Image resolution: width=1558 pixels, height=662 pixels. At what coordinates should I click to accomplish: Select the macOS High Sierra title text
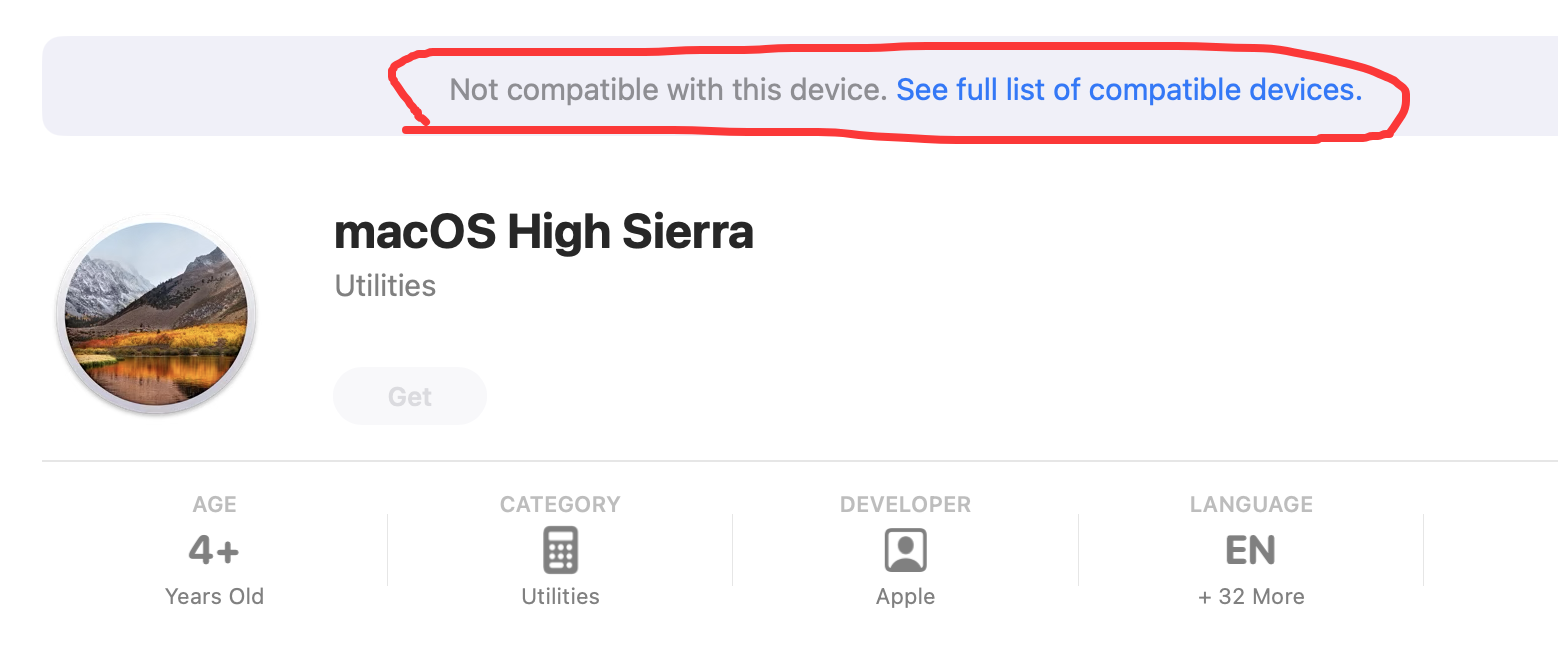click(543, 232)
